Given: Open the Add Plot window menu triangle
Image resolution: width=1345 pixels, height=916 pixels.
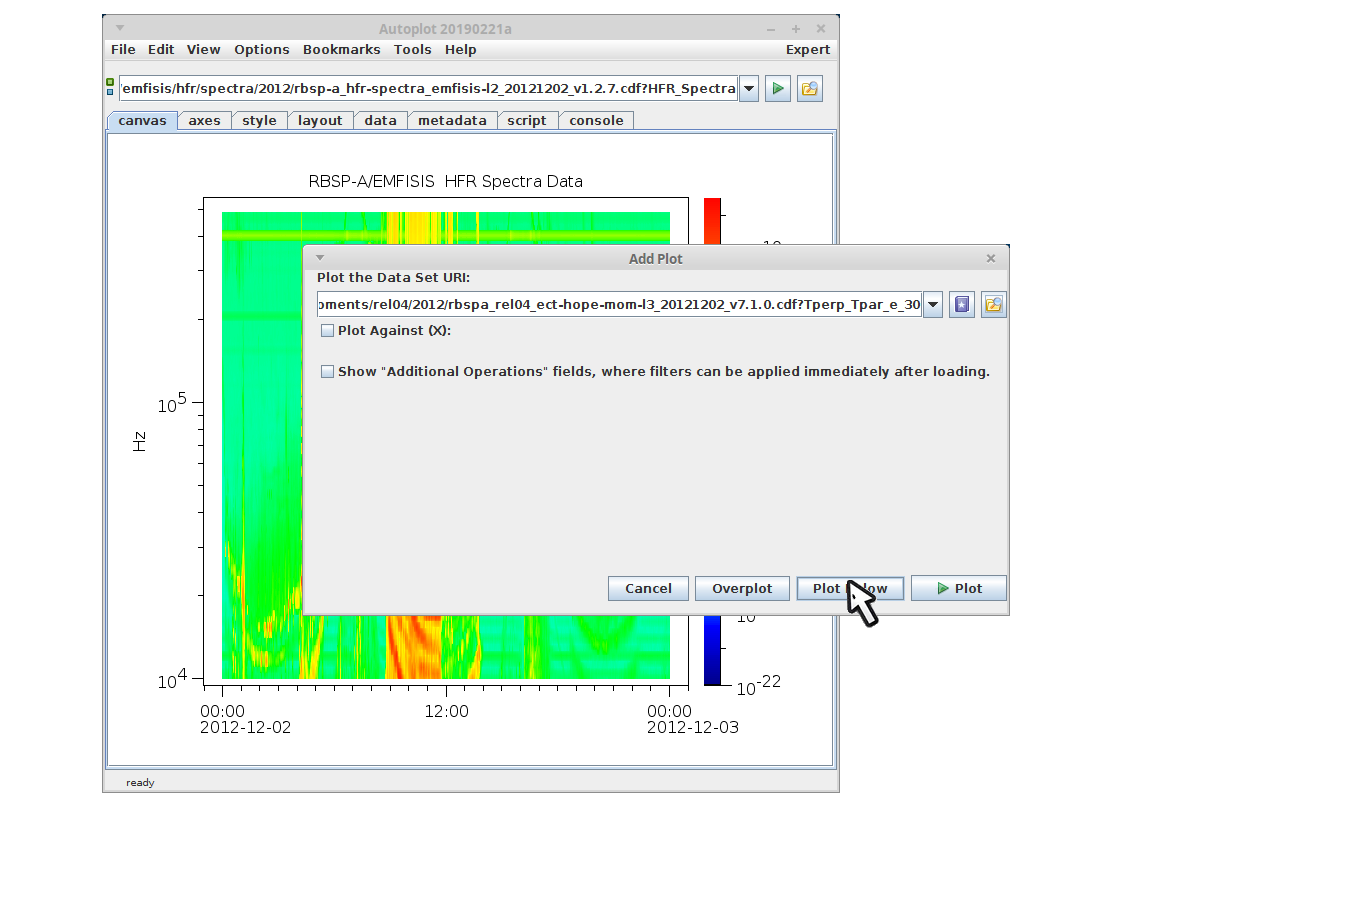Looking at the screenshot, I should coord(320,258).
